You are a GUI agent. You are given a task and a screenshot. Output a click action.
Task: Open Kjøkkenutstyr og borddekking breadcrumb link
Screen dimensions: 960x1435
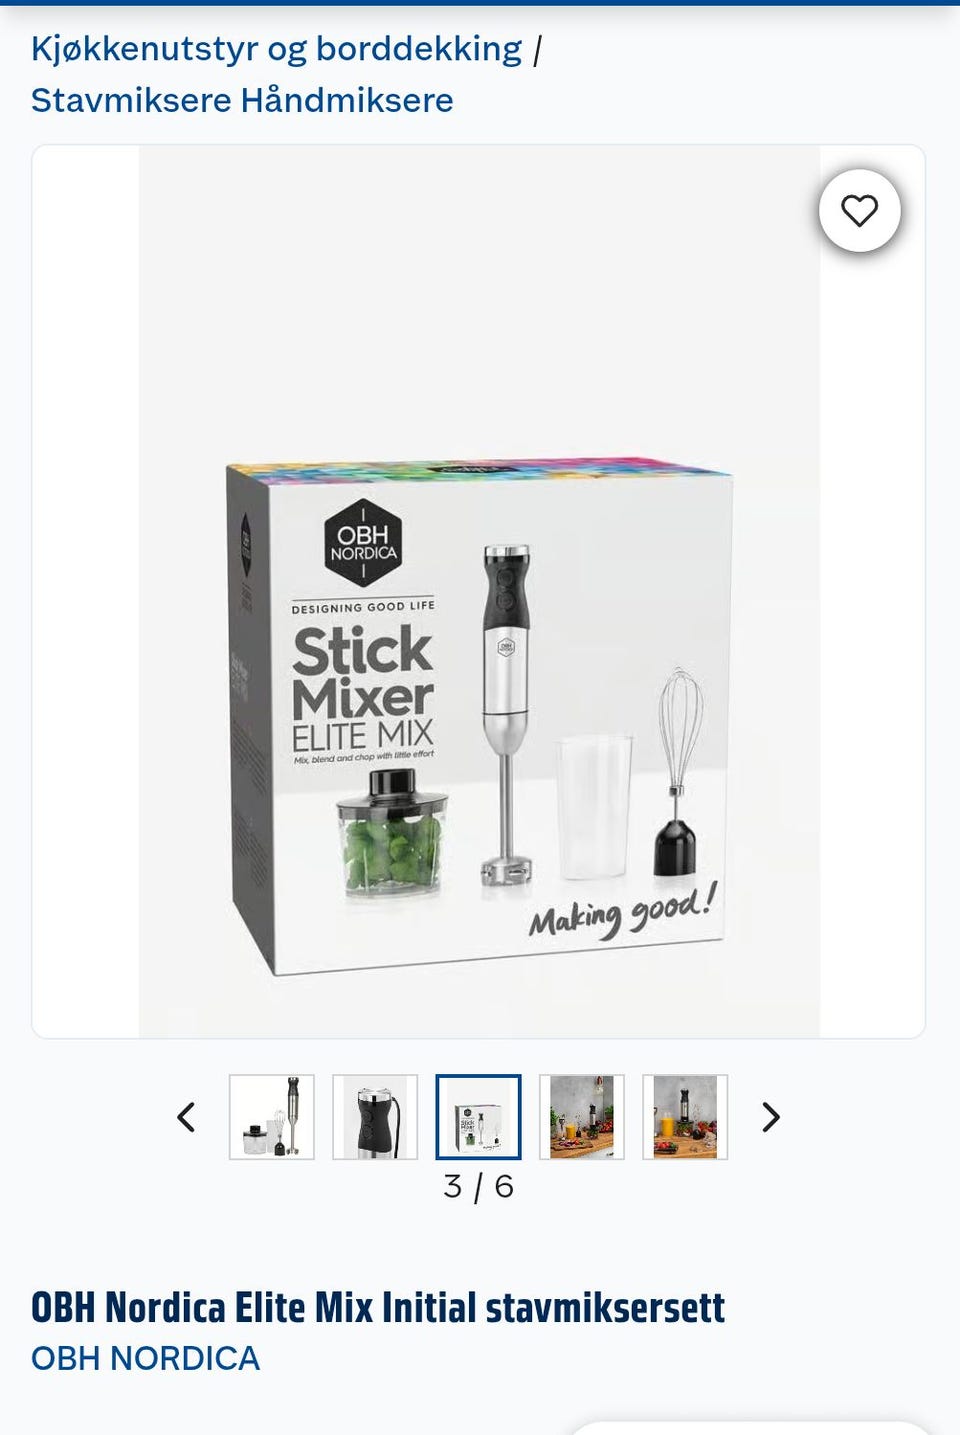(276, 48)
